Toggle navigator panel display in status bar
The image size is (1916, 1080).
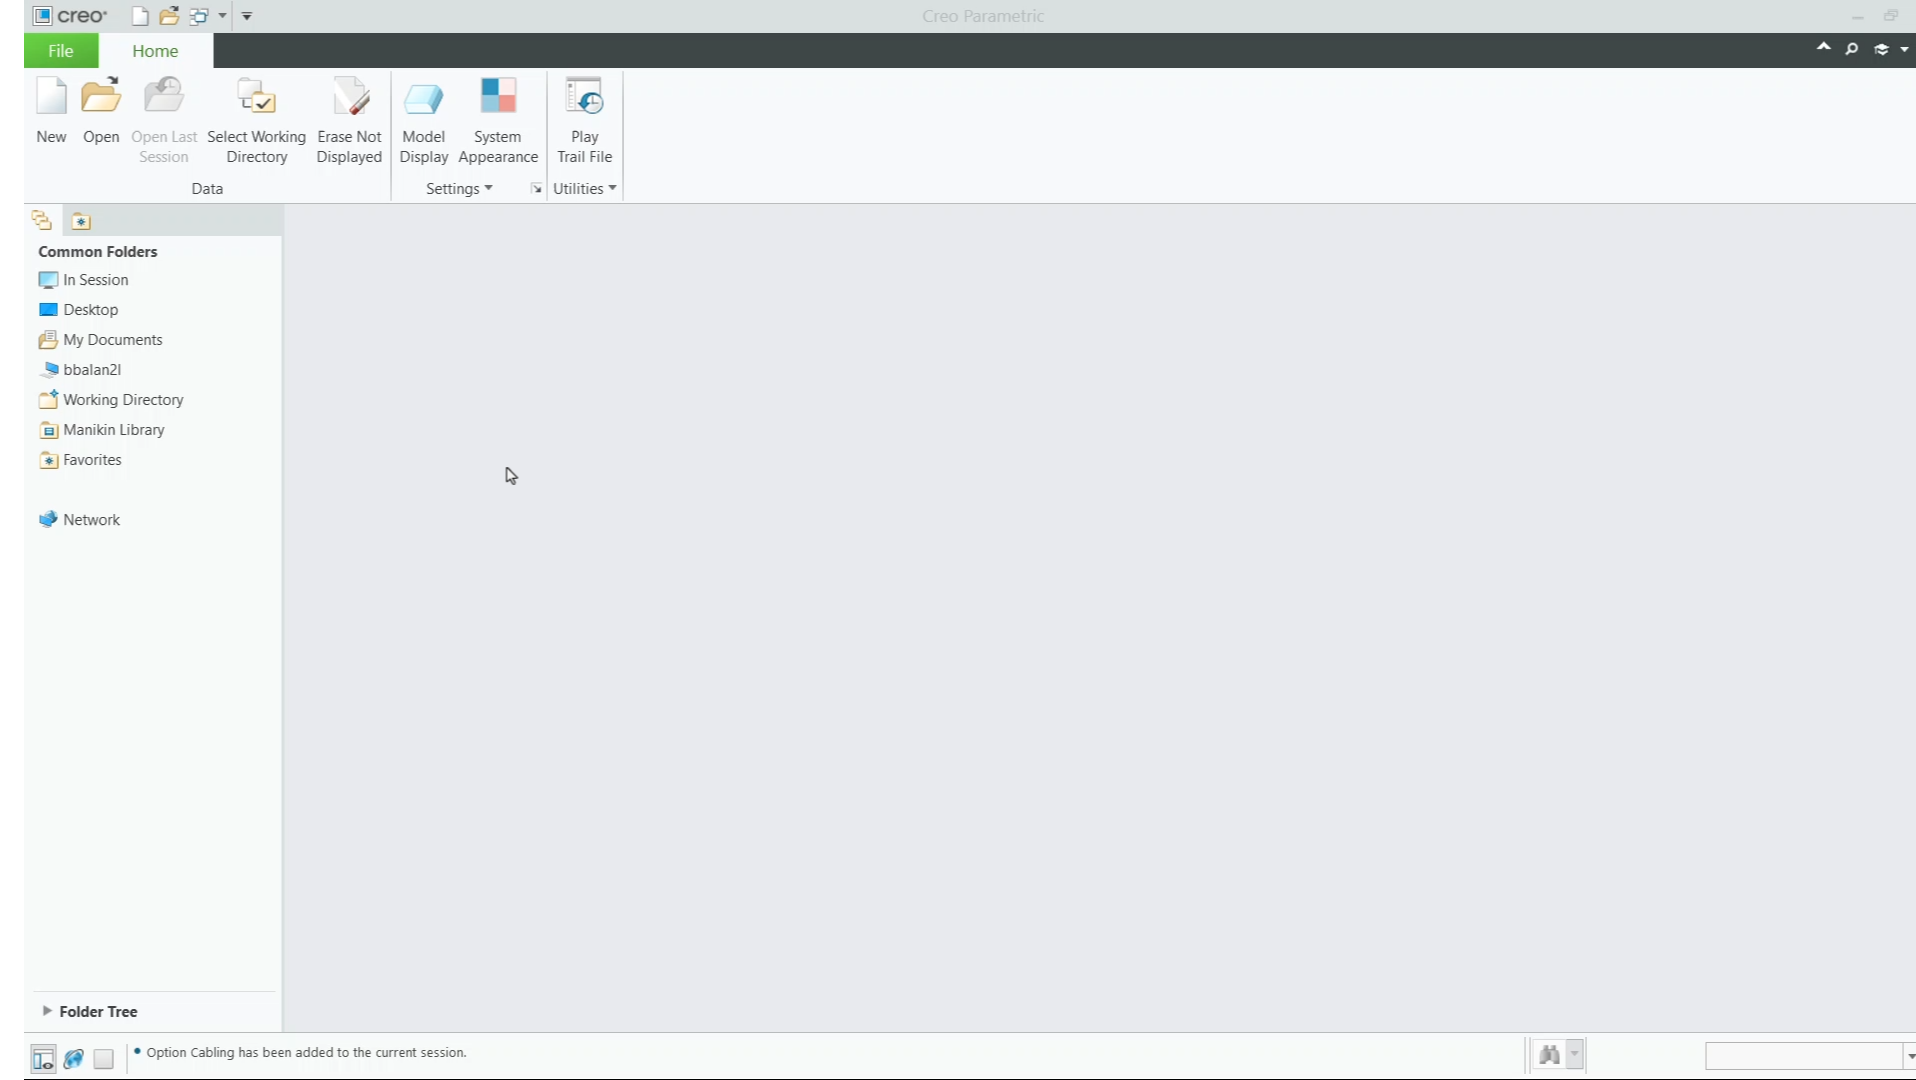tap(43, 1058)
